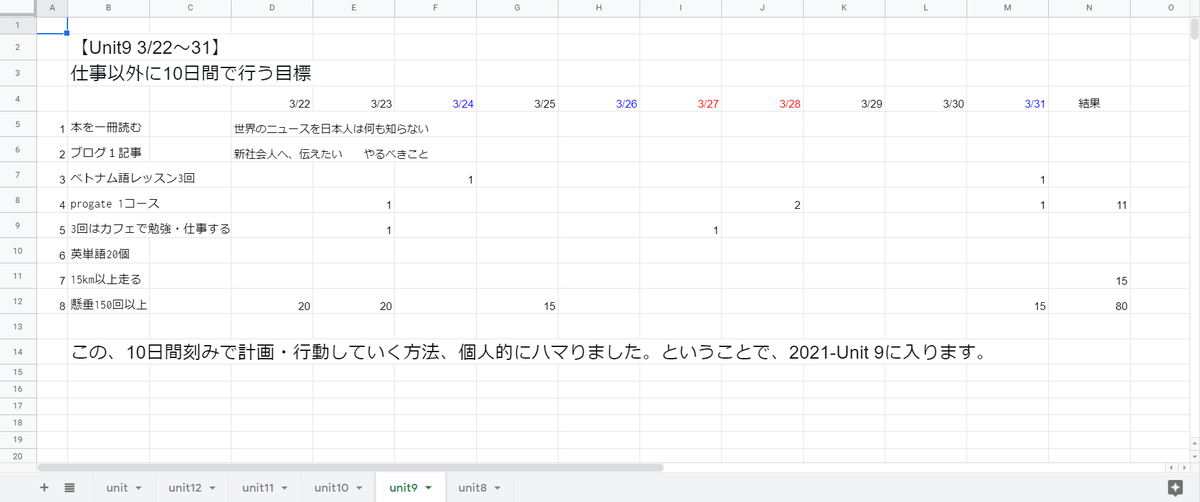This screenshot has height=502, width=1200.
Task: Select cell 'ブログ１記事'
Action: (x=108, y=153)
